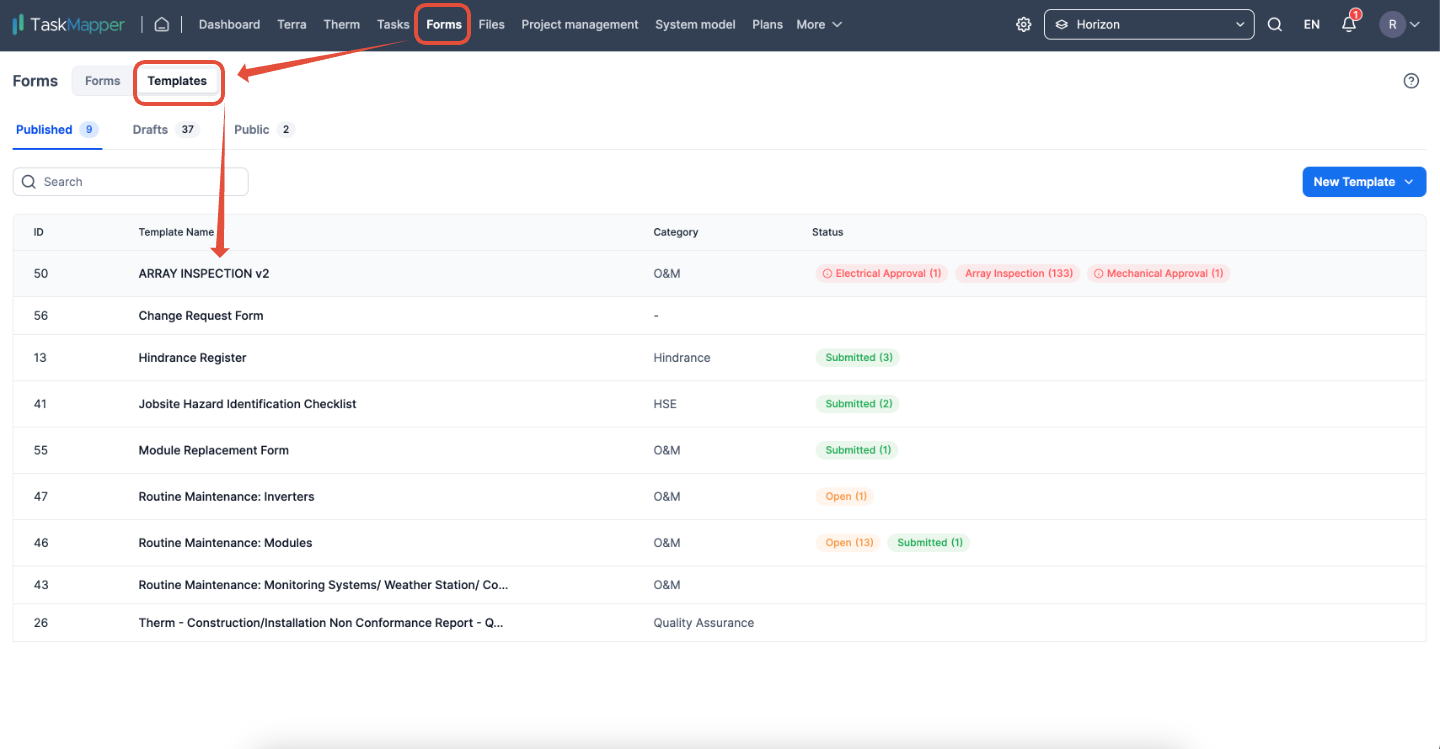The width and height of the screenshot is (1440, 749).
Task: Click the TaskMapper logo
Action: 68,24
